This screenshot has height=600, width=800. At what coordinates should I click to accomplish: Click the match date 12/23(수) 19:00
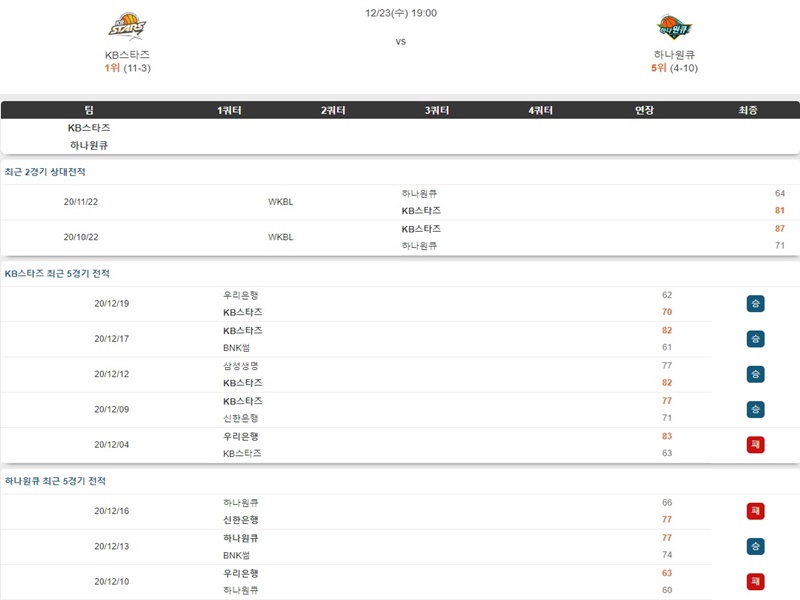(x=401, y=13)
